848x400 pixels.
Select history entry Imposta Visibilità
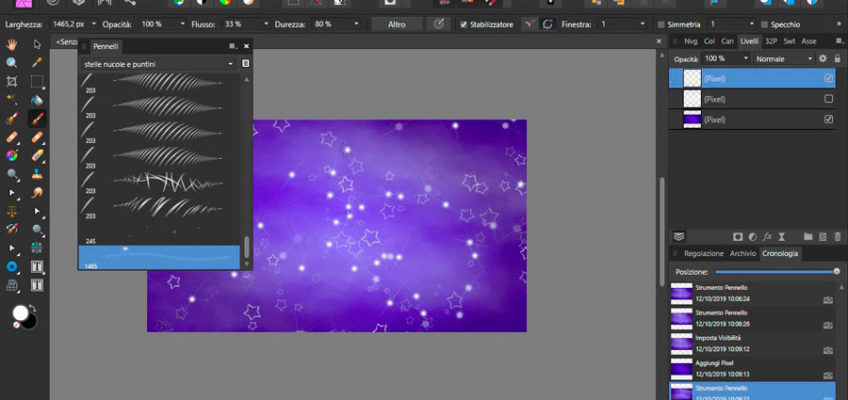pyautogui.click(x=752, y=343)
